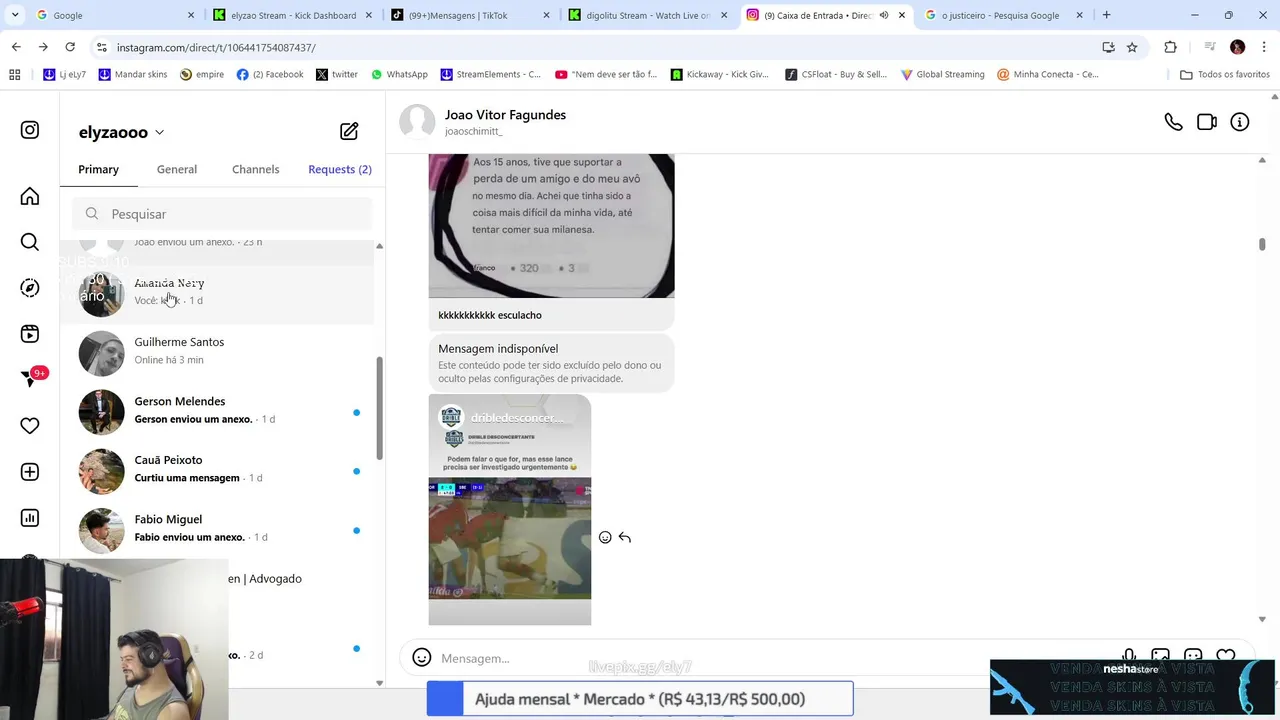Viewport: 1280px width, 720px height.
Task: Open dashboard insights icon in sidebar
Action: pyautogui.click(x=30, y=518)
